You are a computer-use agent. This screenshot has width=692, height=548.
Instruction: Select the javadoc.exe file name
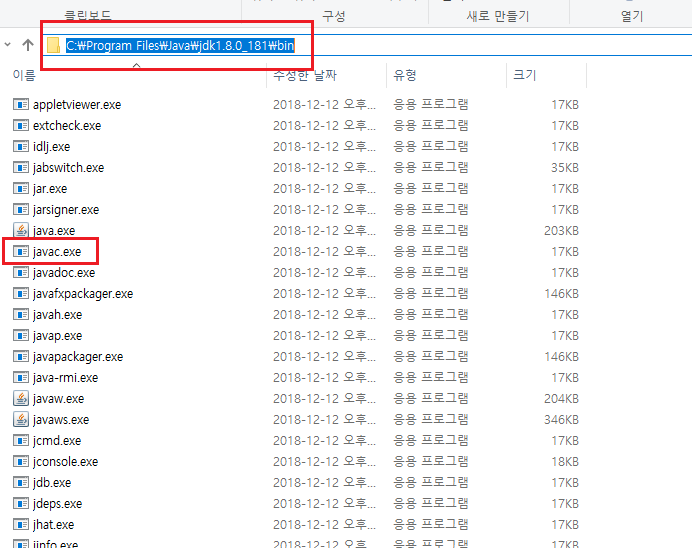[64, 273]
